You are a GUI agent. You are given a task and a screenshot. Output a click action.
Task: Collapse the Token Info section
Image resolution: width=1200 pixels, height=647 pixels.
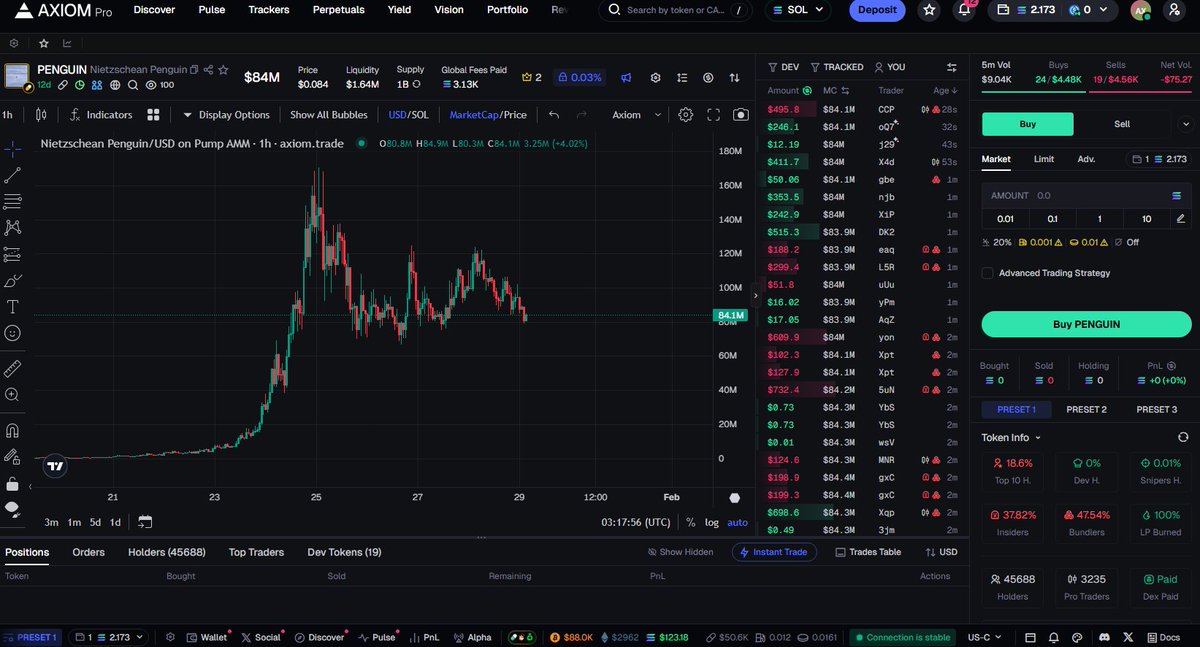click(x=1012, y=437)
